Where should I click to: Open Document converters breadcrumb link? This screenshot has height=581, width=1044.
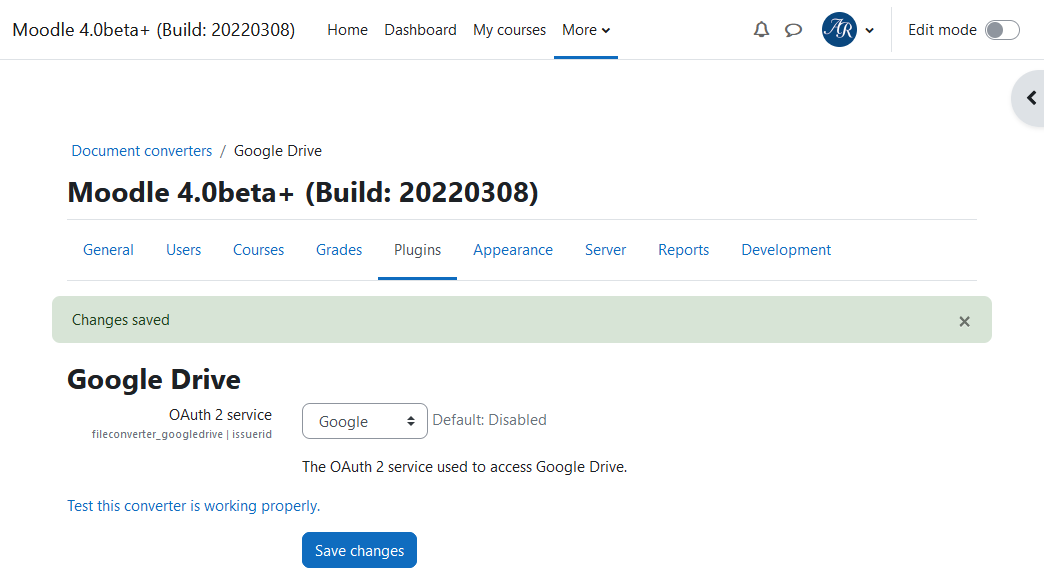click(x=142, y=151)
